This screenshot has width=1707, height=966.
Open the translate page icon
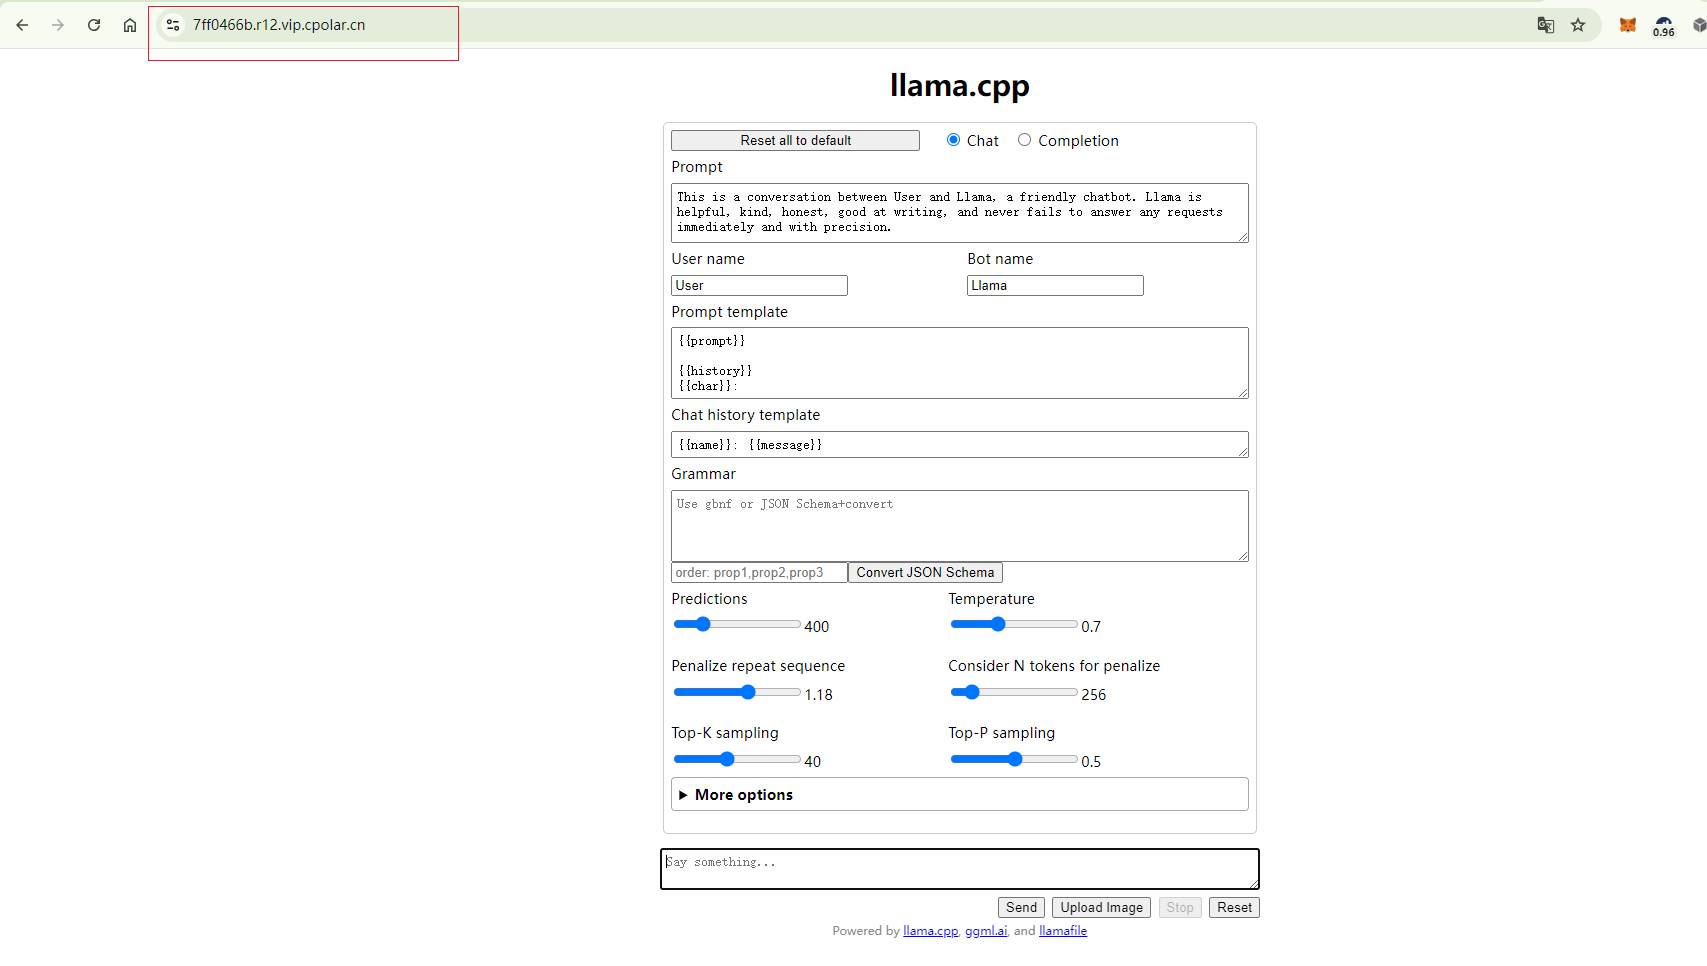(x=1545, y=25)
